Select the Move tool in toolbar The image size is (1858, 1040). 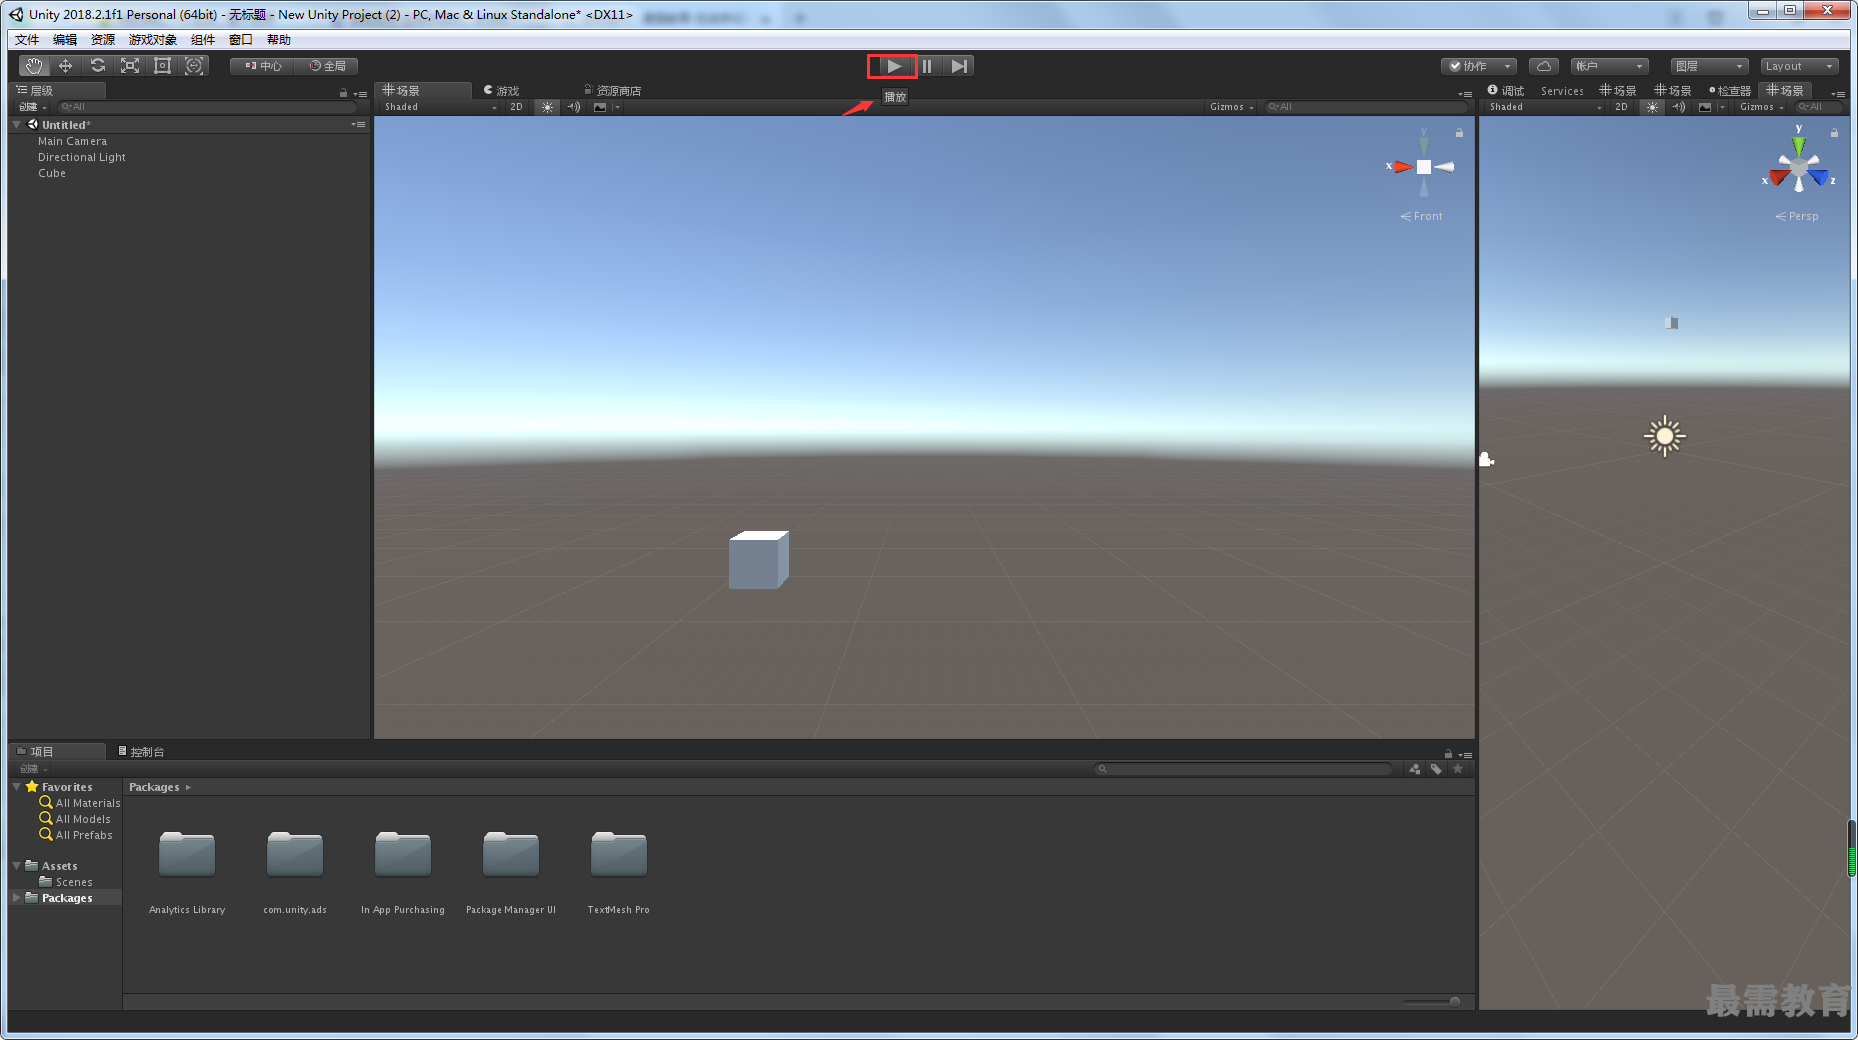[x=66, y=66]
